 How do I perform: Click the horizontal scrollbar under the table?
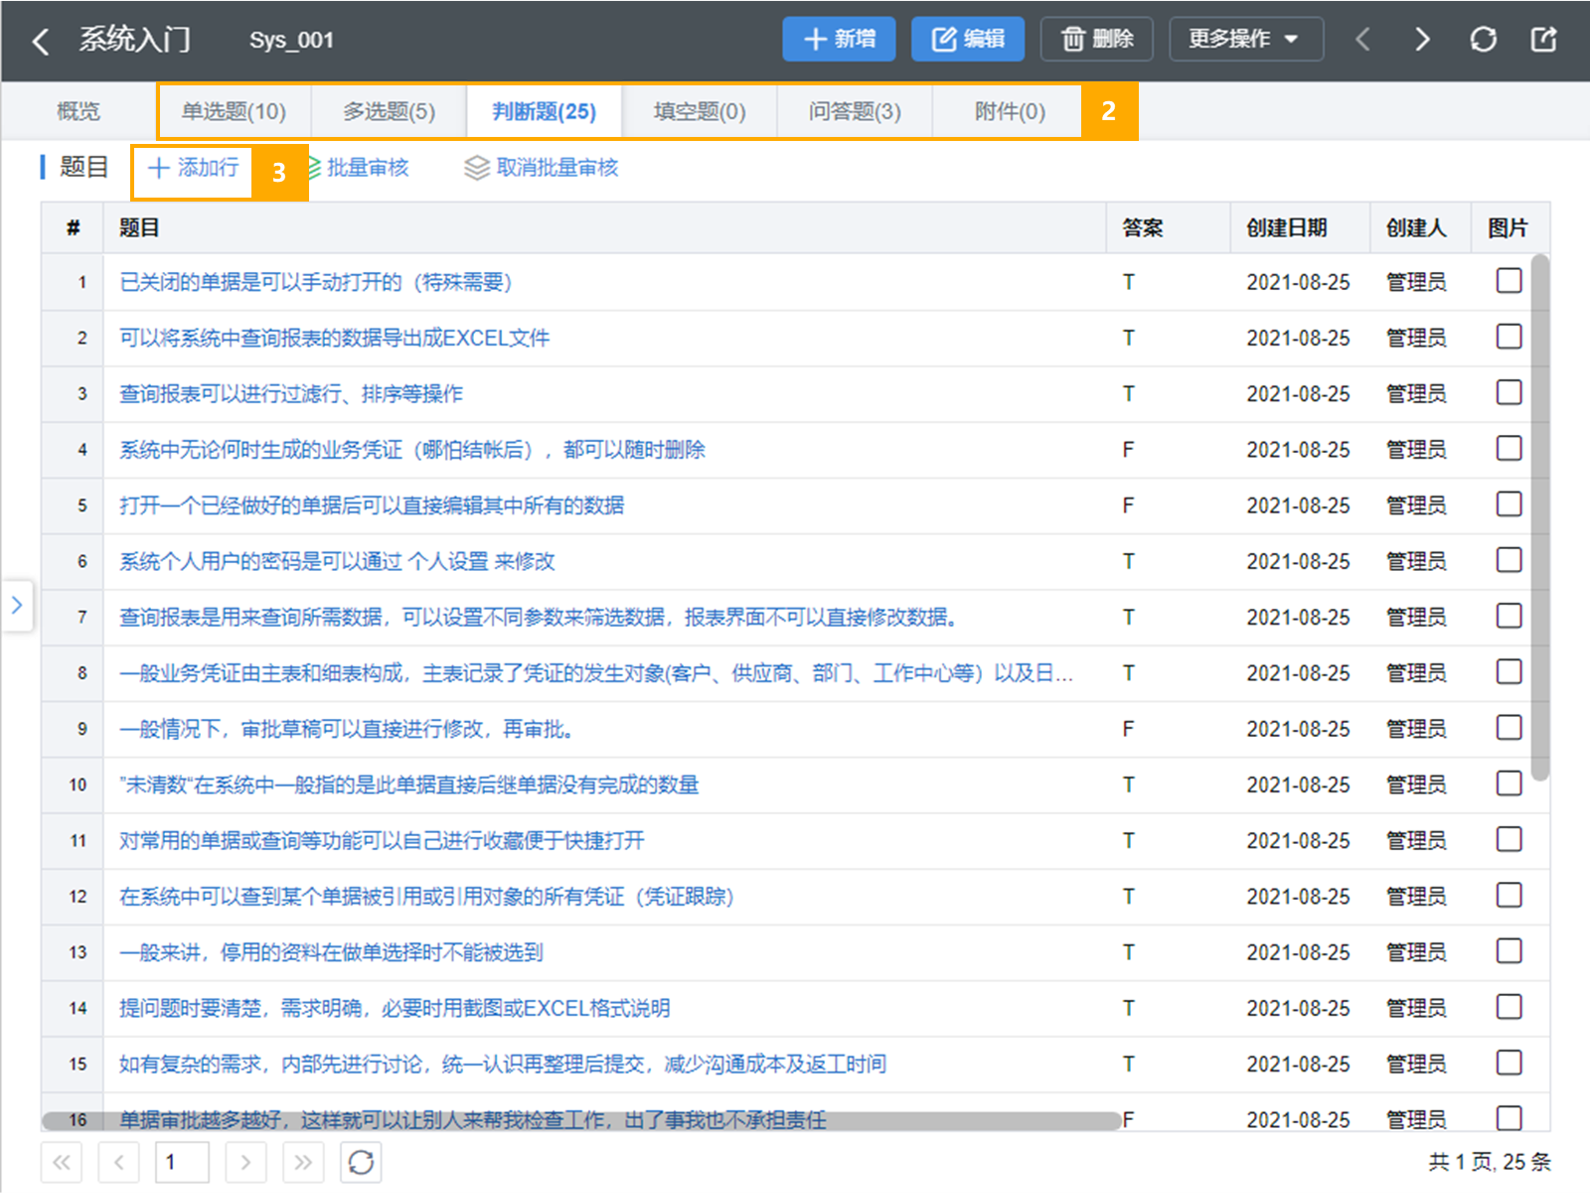[x=581, y=1121]
